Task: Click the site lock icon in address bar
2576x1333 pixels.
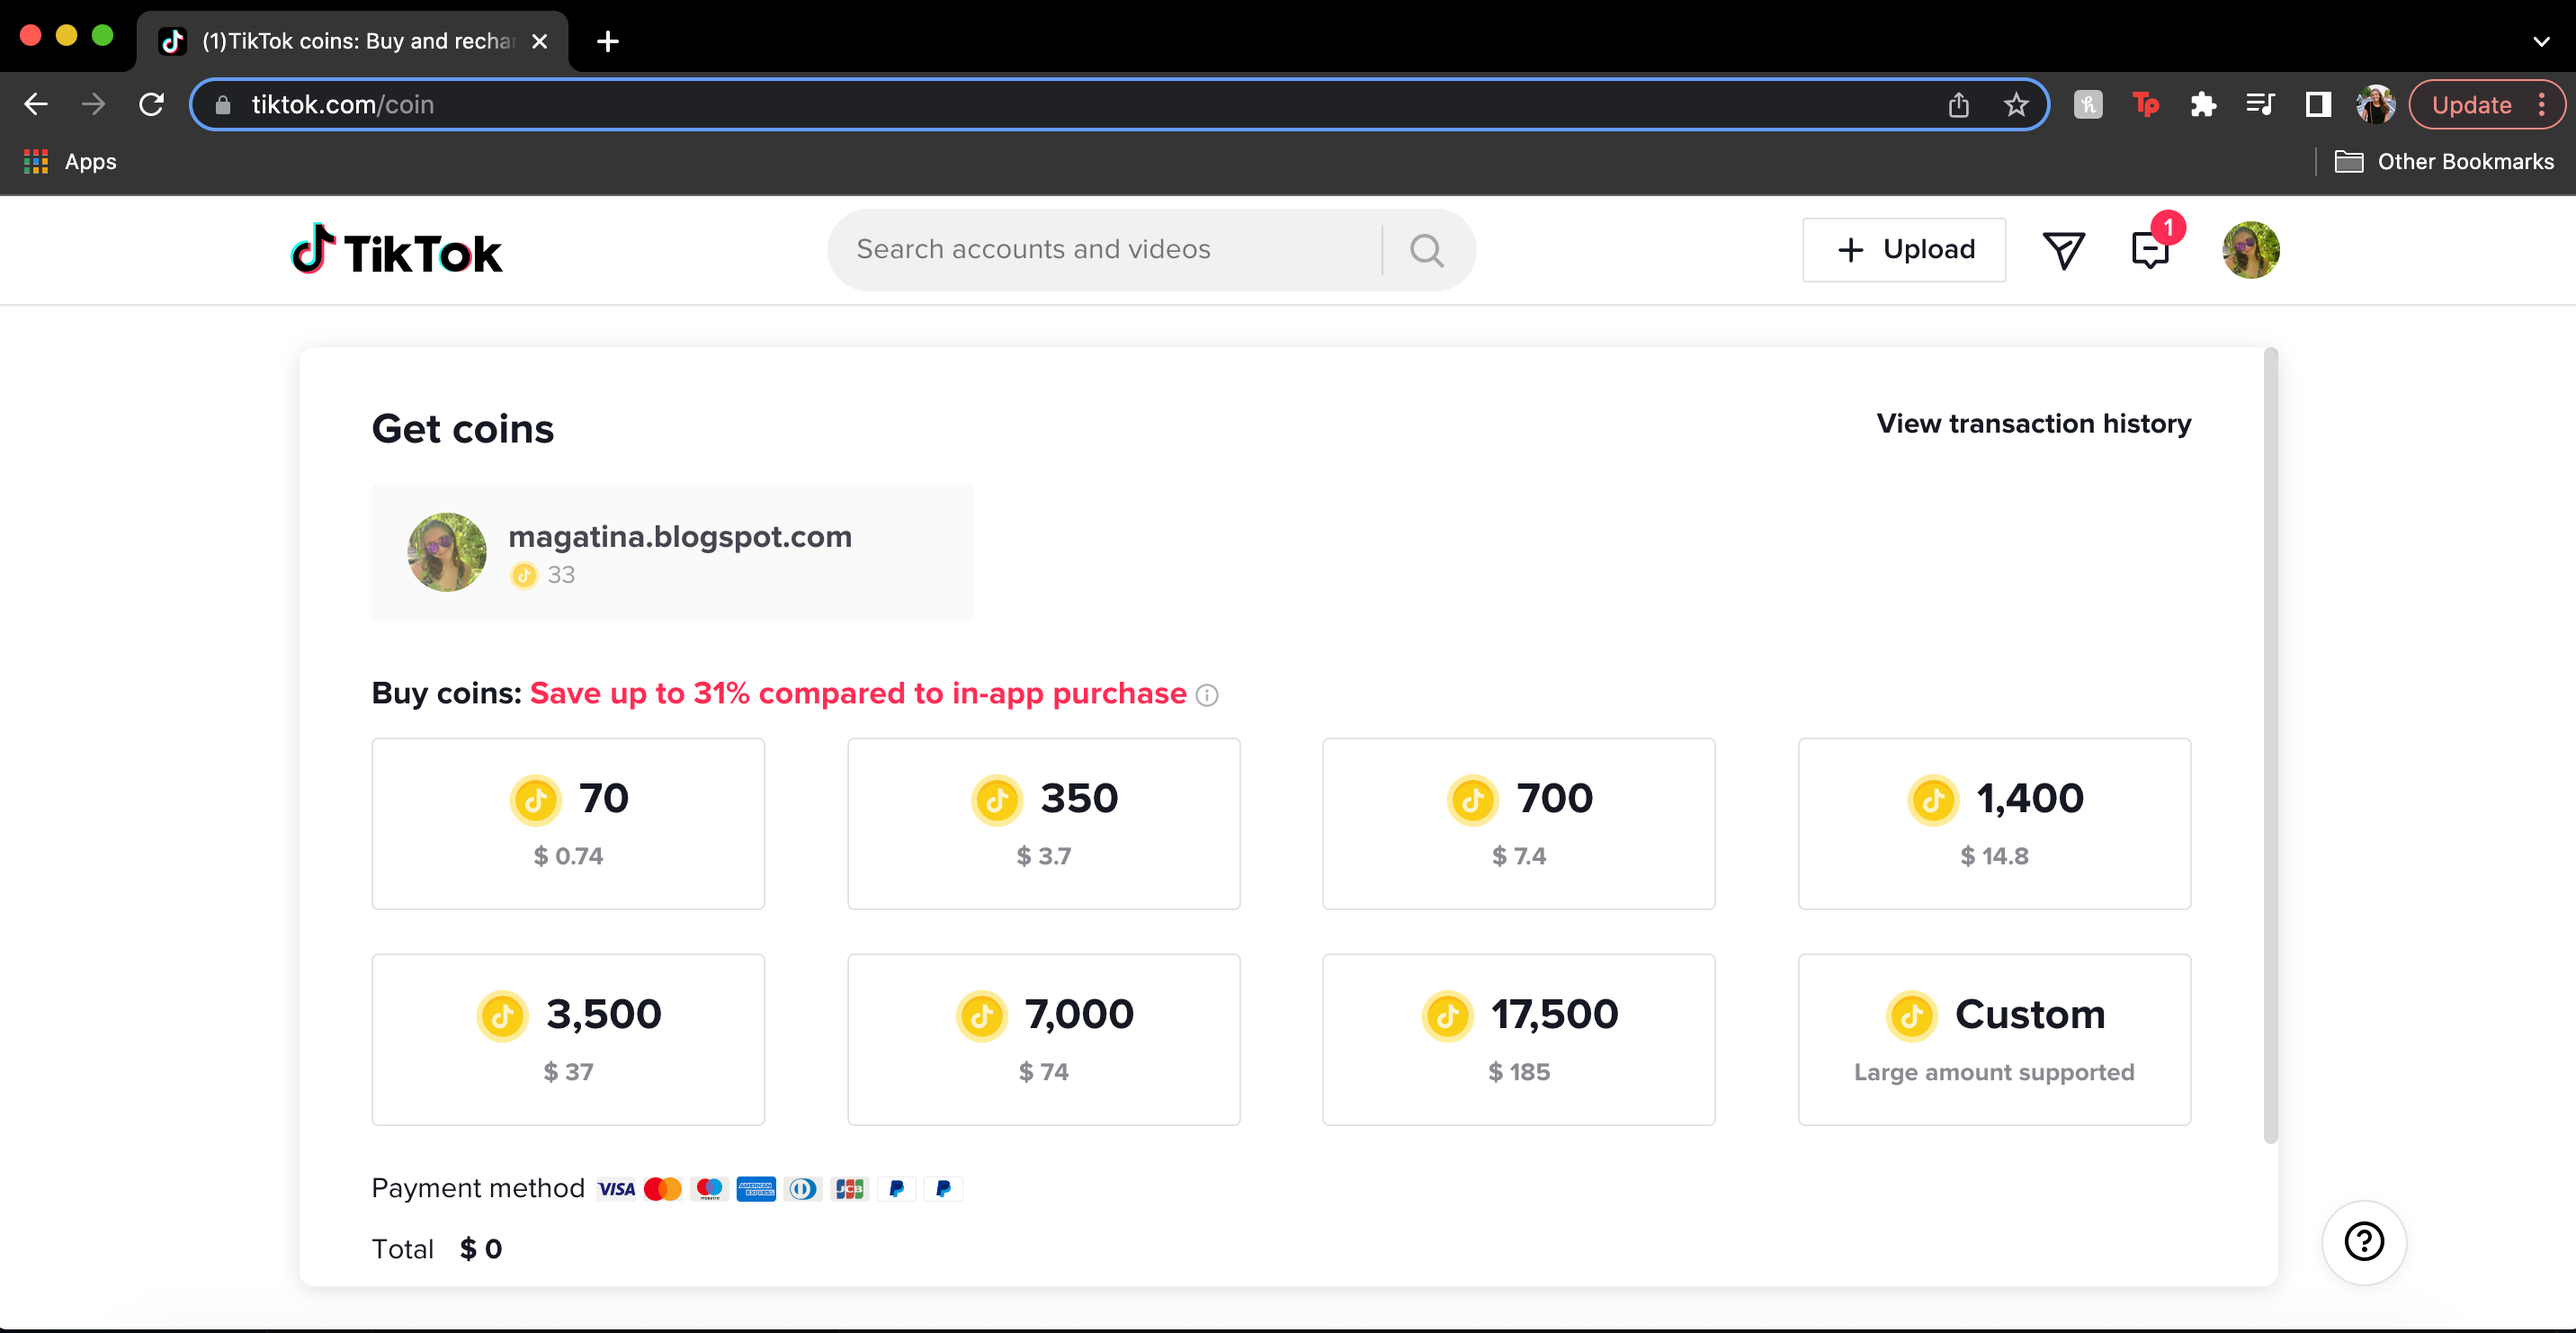Action: [x=223, y=104]
